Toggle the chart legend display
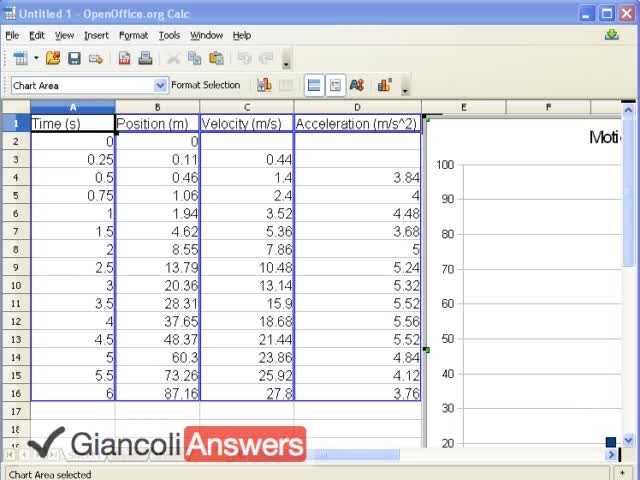 [336, 85]
